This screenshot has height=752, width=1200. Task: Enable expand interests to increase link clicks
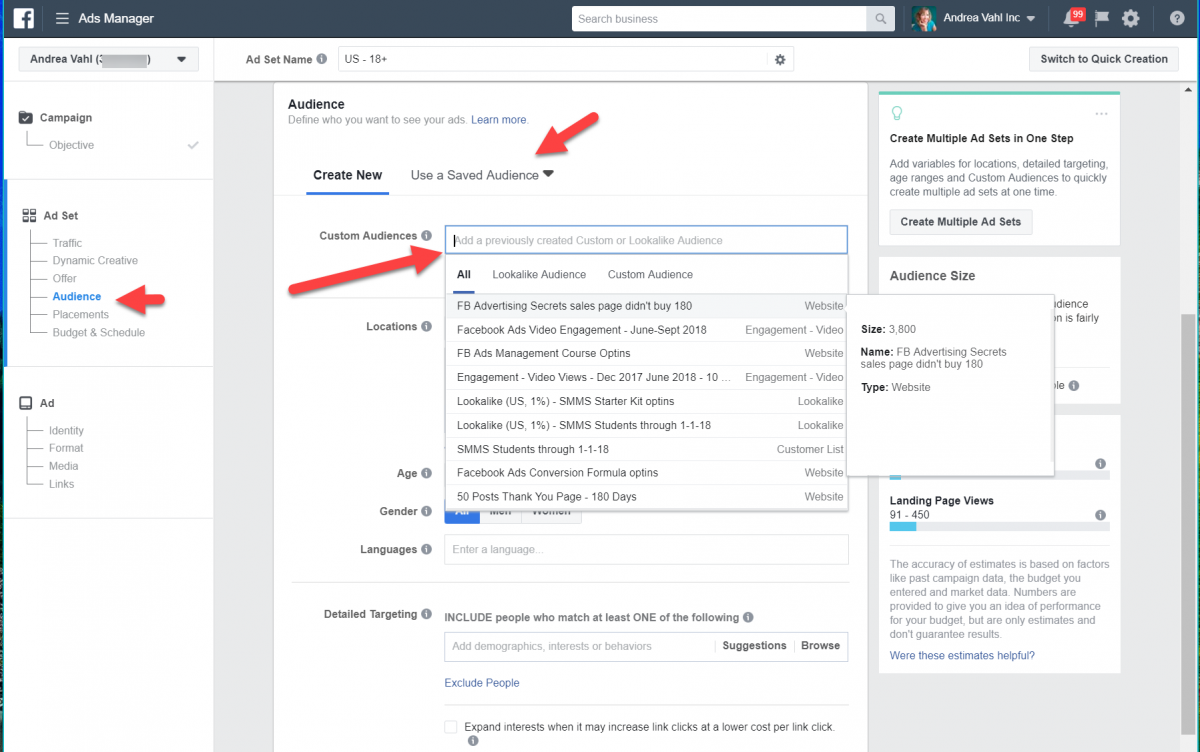click(450, 727)
